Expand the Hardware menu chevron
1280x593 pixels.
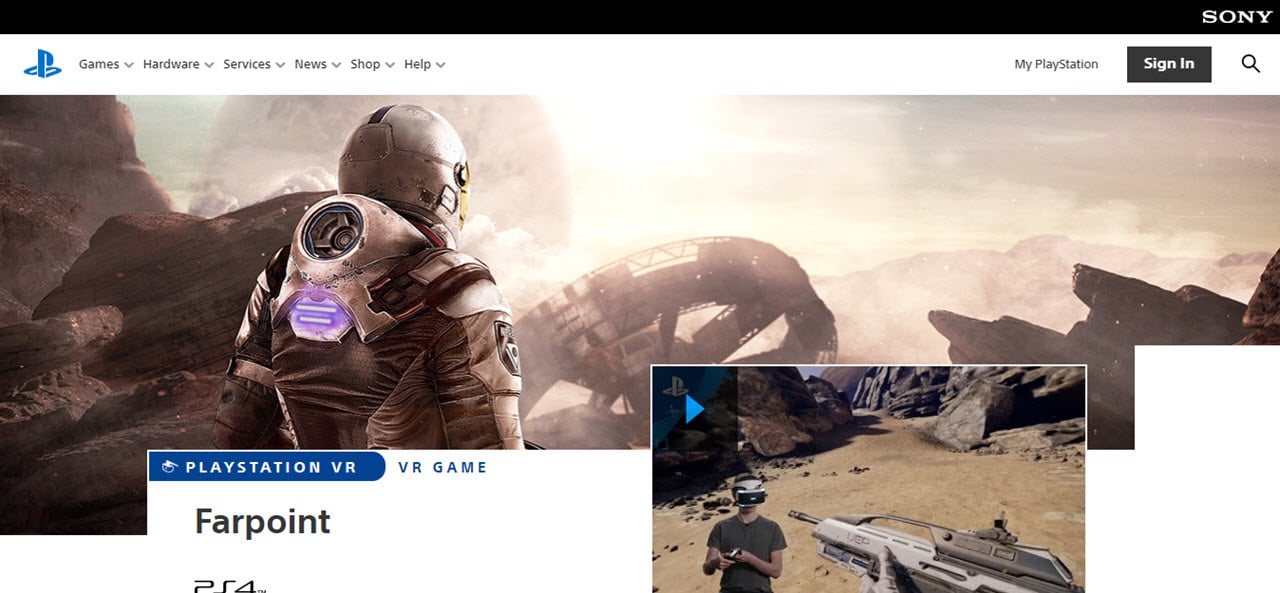coord(209,65)
